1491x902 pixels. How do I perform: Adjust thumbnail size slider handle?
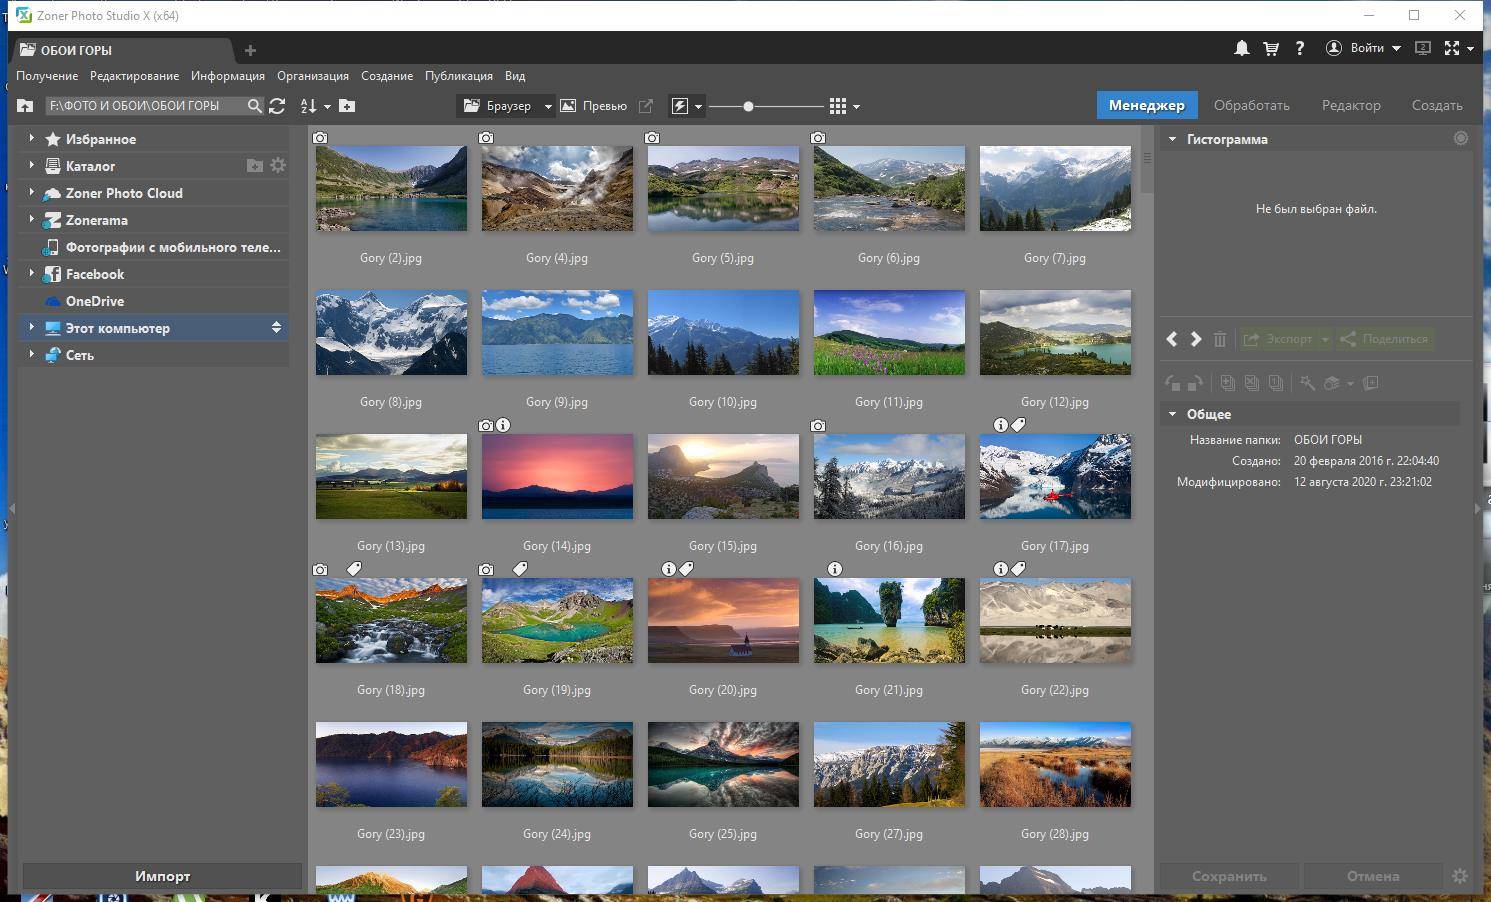(x=748, y=105)
